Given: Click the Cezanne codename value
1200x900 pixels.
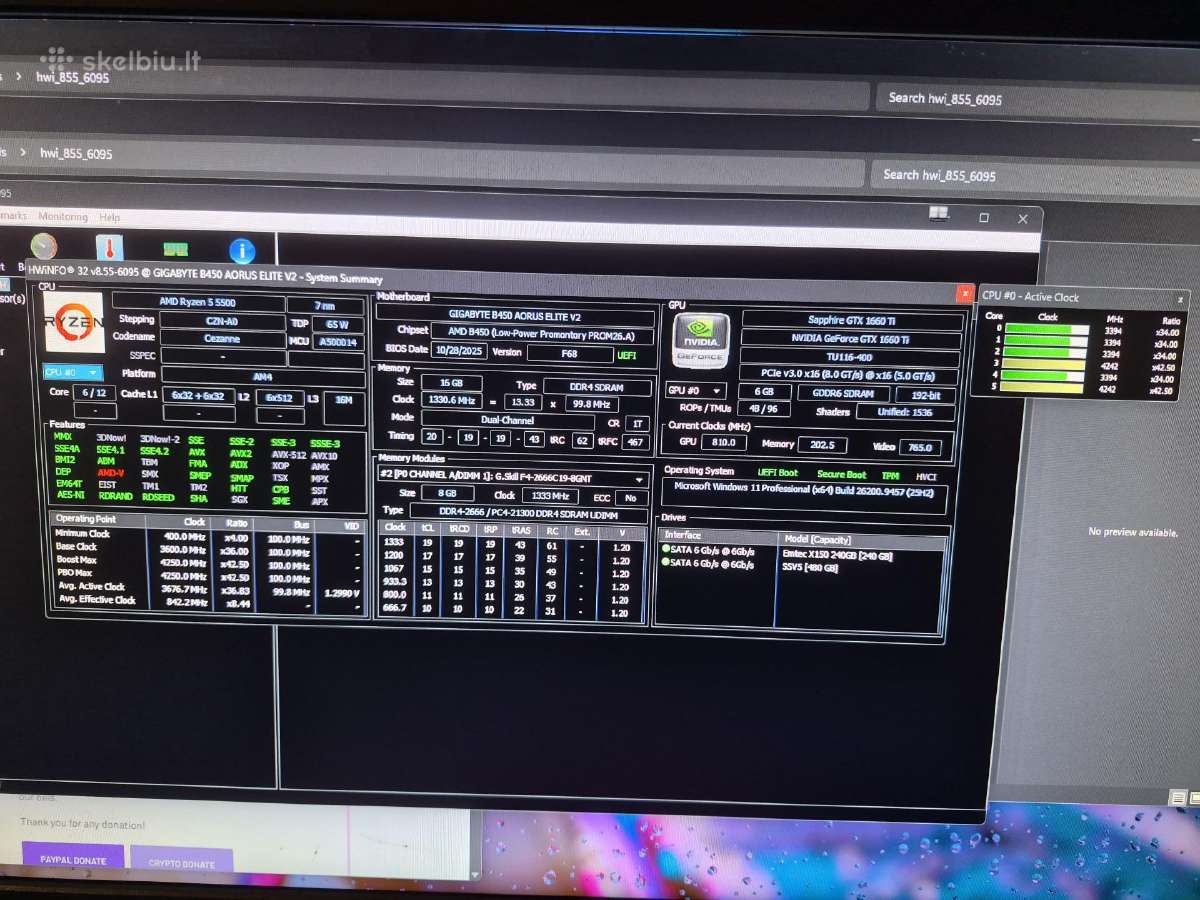Looking at the screenshot, I should tap(222, 339).
